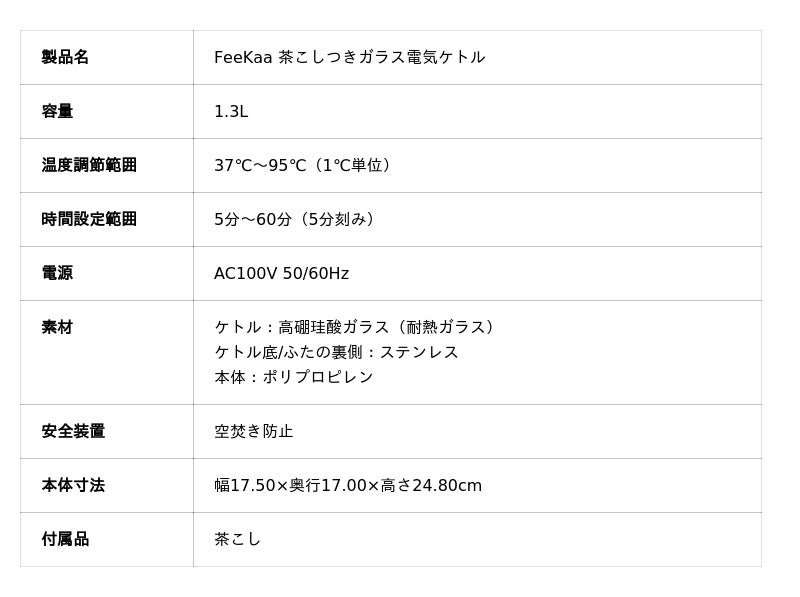800x597 pixels.
Task: Select the 本体寸法 label cell
Action: 73,485
